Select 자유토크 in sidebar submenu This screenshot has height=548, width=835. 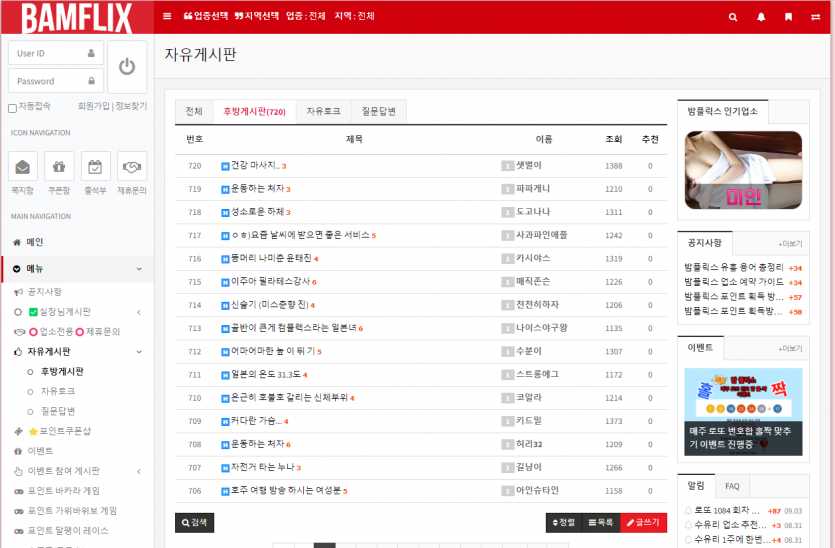58,391
